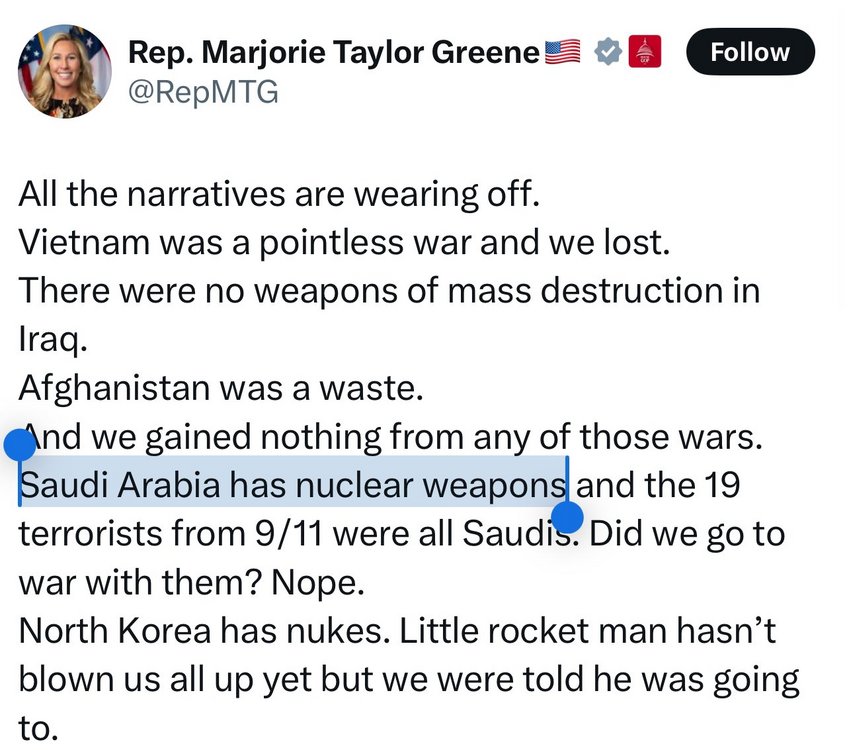
Task: Click the American flag emoji
Action: 563,52
